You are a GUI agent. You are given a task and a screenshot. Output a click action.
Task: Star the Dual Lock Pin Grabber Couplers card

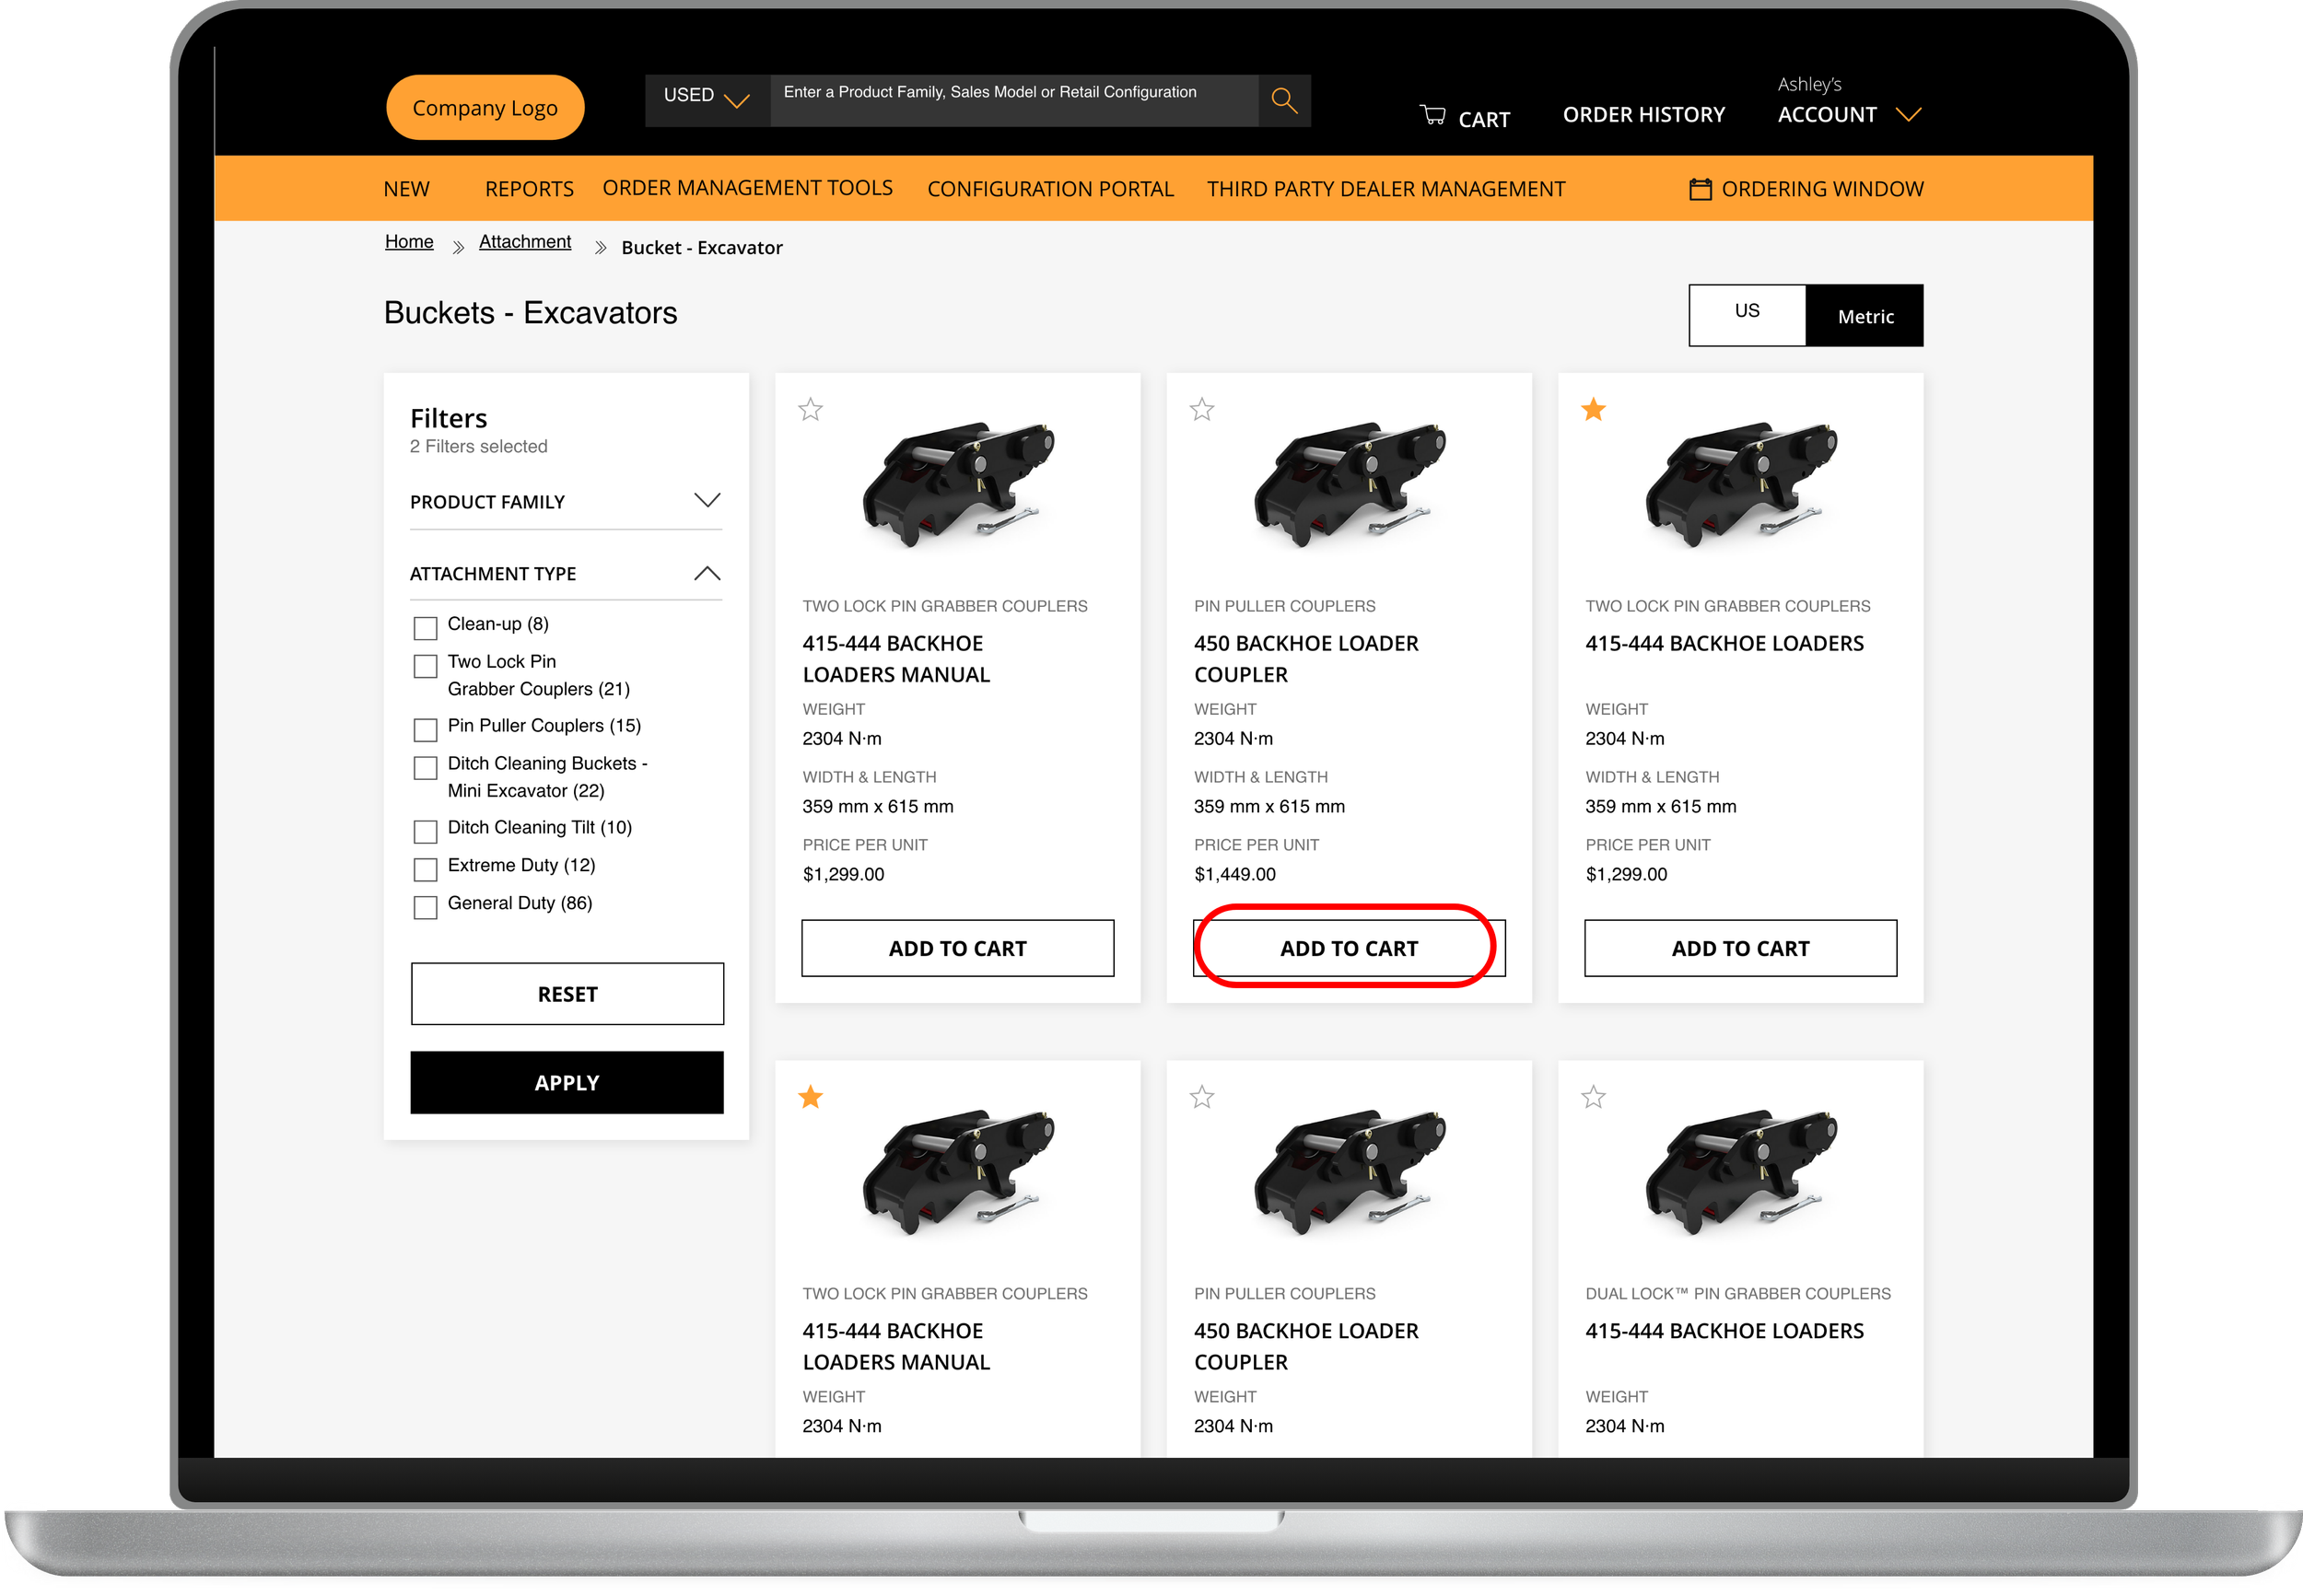pyautogui.click(x=1593, y=1097)
